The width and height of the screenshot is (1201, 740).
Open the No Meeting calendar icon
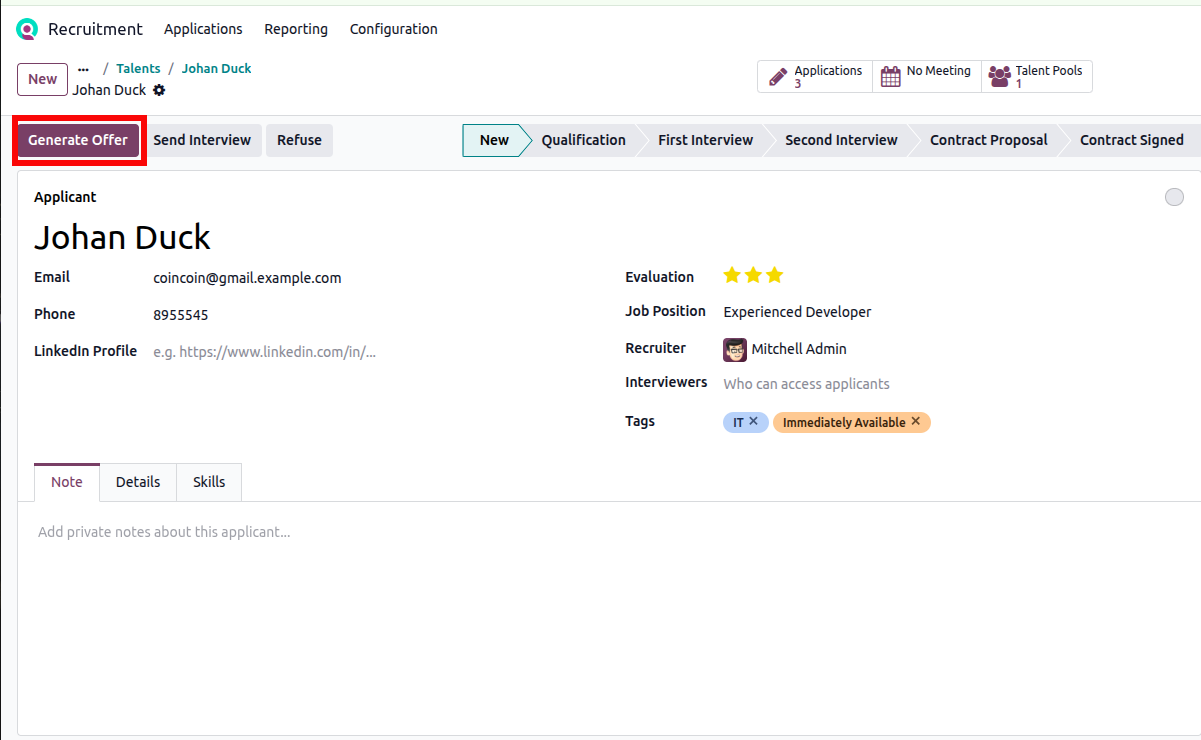[x=890, y=77]
